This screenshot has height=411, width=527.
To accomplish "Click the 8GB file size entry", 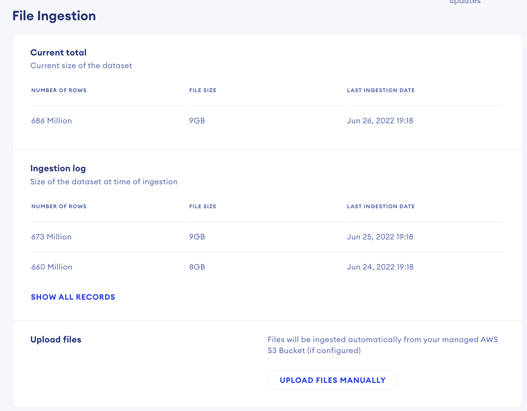I will click(197, 267).
